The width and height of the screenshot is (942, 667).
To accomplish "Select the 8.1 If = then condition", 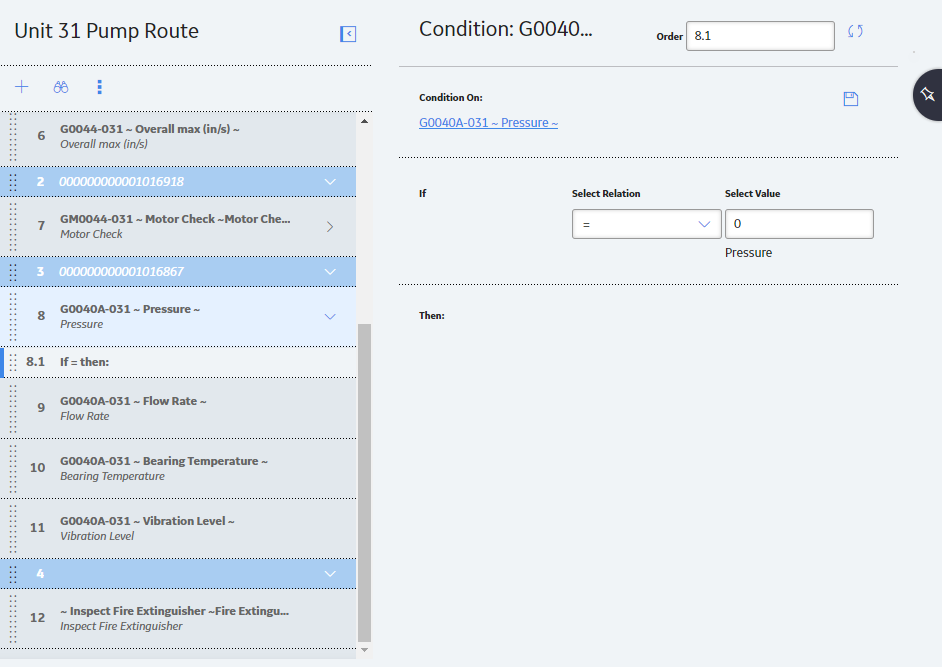I will (x=180, y=362).
